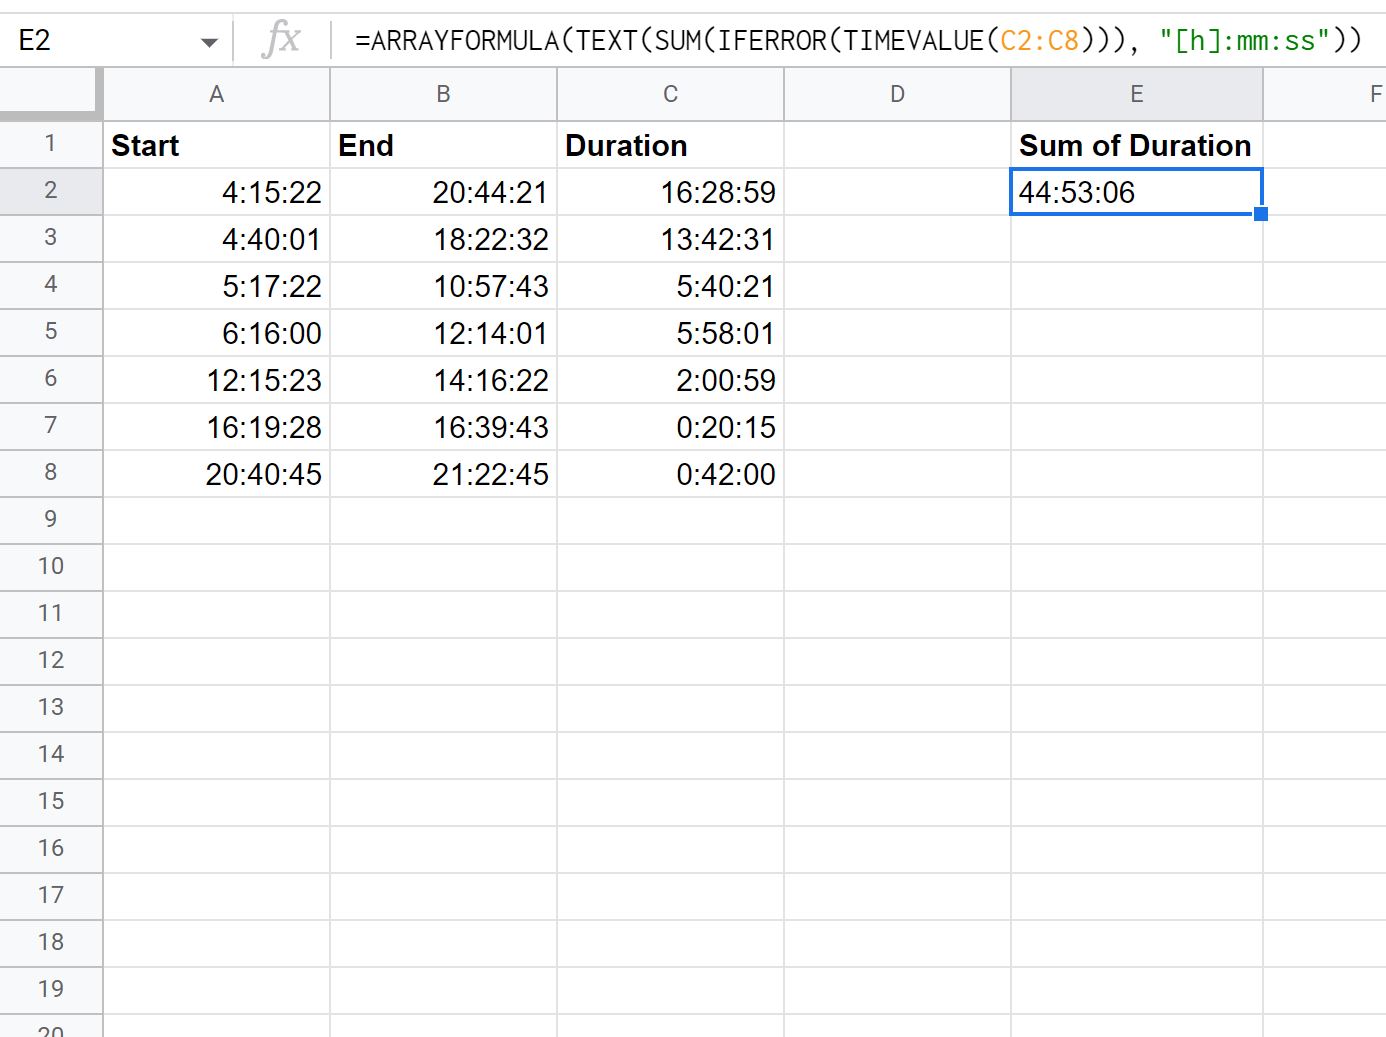Click the cell containing 4:15:22
The height and width of the screenshot is (1037, 1386).
pos(216,192)
